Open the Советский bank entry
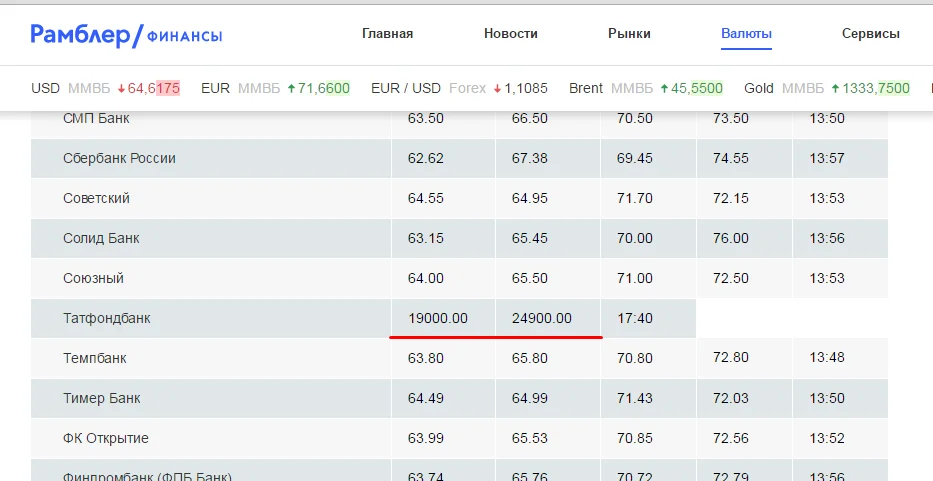Image resolution: width=933 pixels, height=481 pixels. pyautogui.click(x=96, y=198)
